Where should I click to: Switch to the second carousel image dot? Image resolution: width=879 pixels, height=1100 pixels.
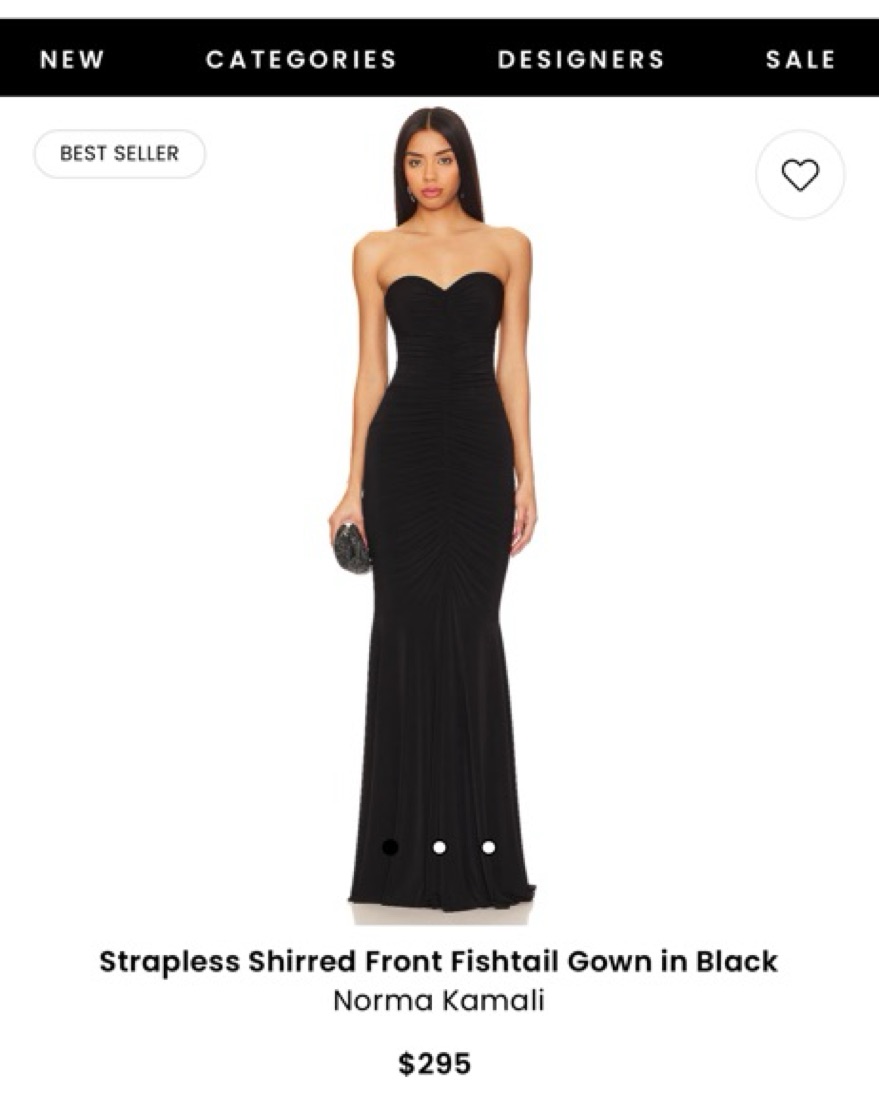coord(439,847)
